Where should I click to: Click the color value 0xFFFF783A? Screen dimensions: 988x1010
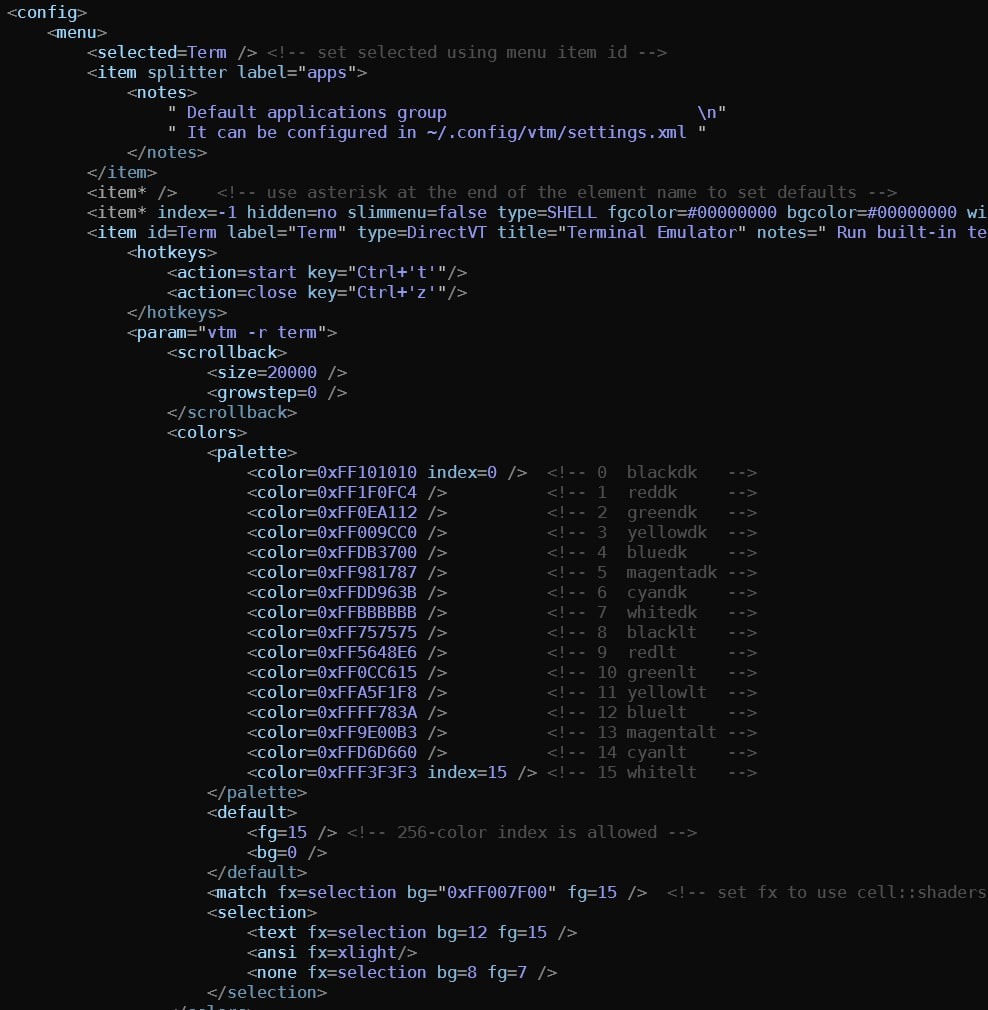tap(367, 712)
